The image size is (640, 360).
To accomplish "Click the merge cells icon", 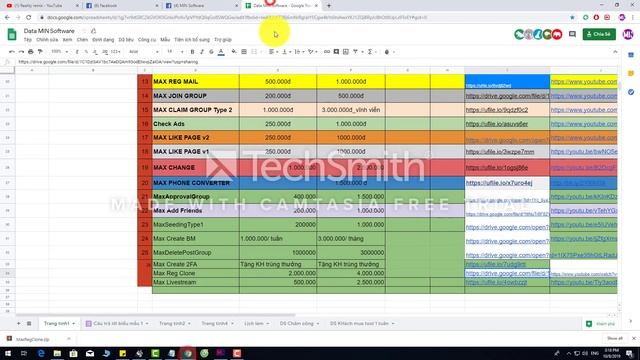I will (x=254, y=52).
